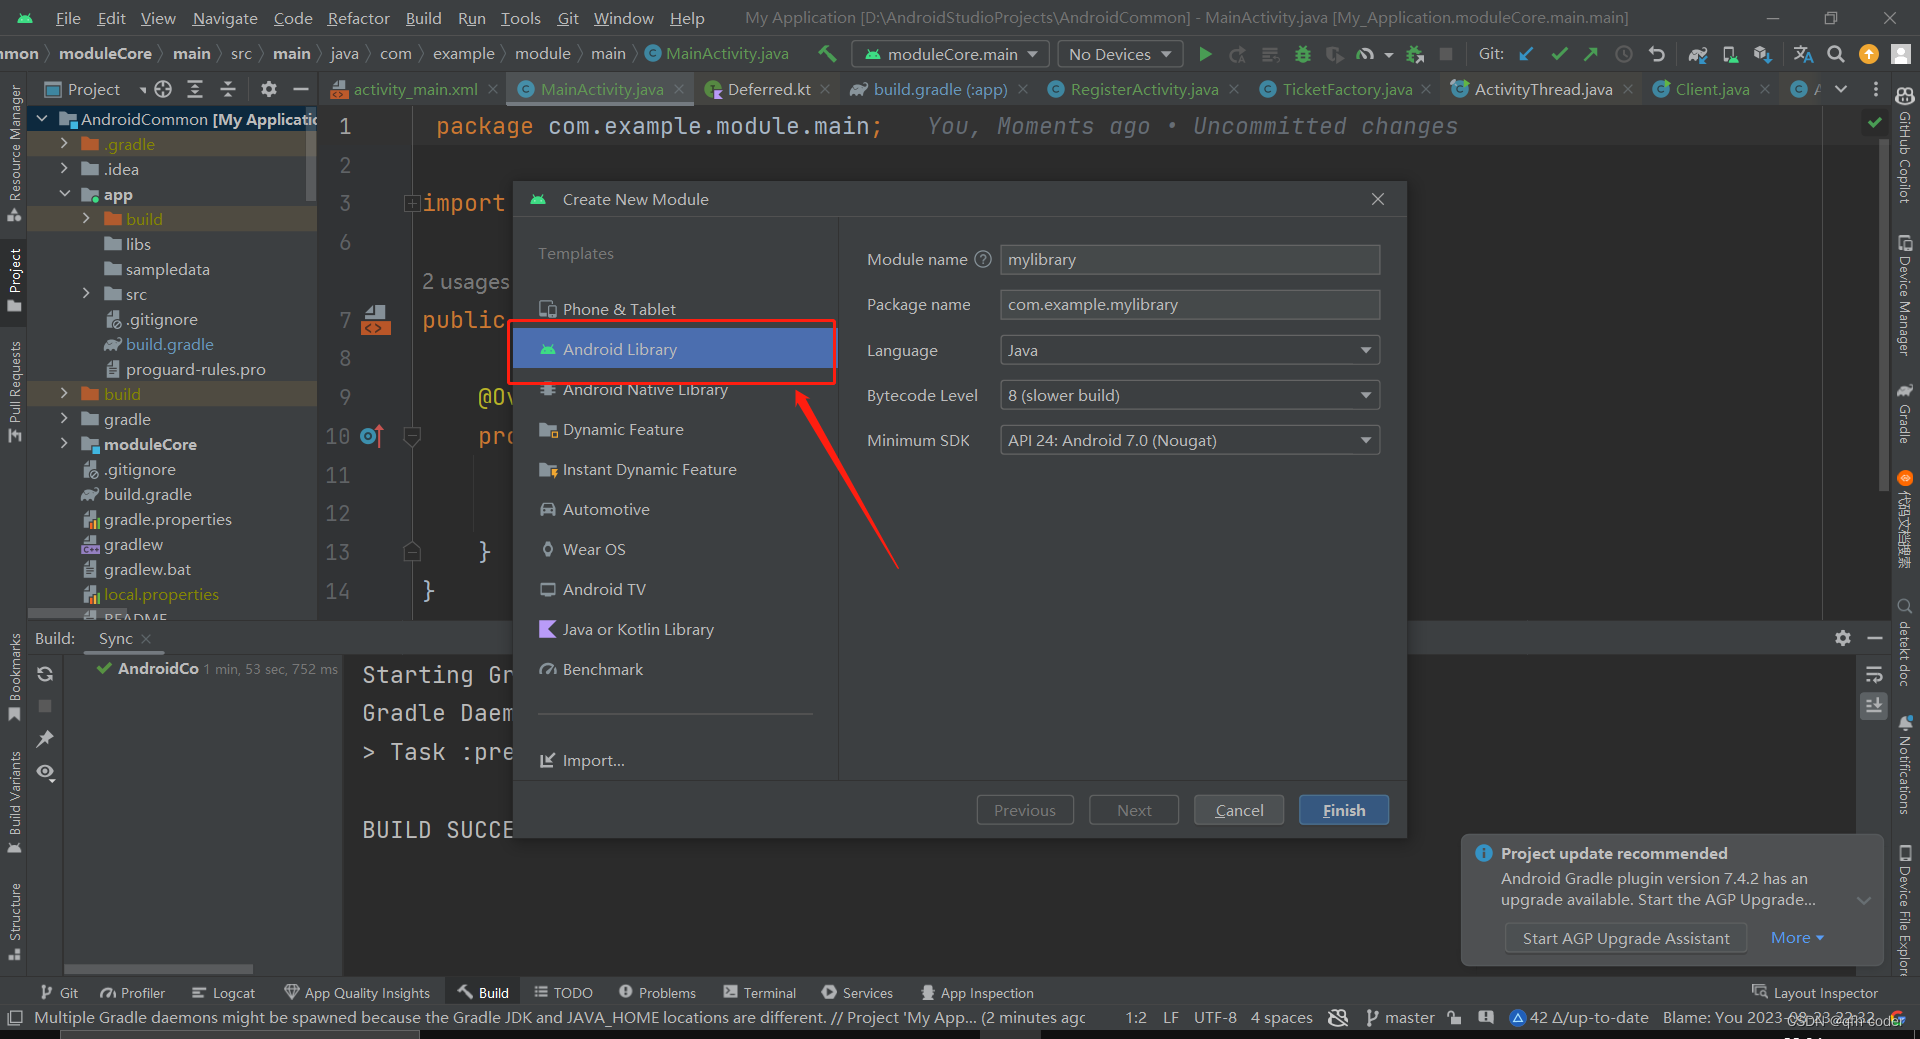Expand the .gradle folder in tree
The width and height of the screenshot is (1920, 1039).
coord(64,144)
